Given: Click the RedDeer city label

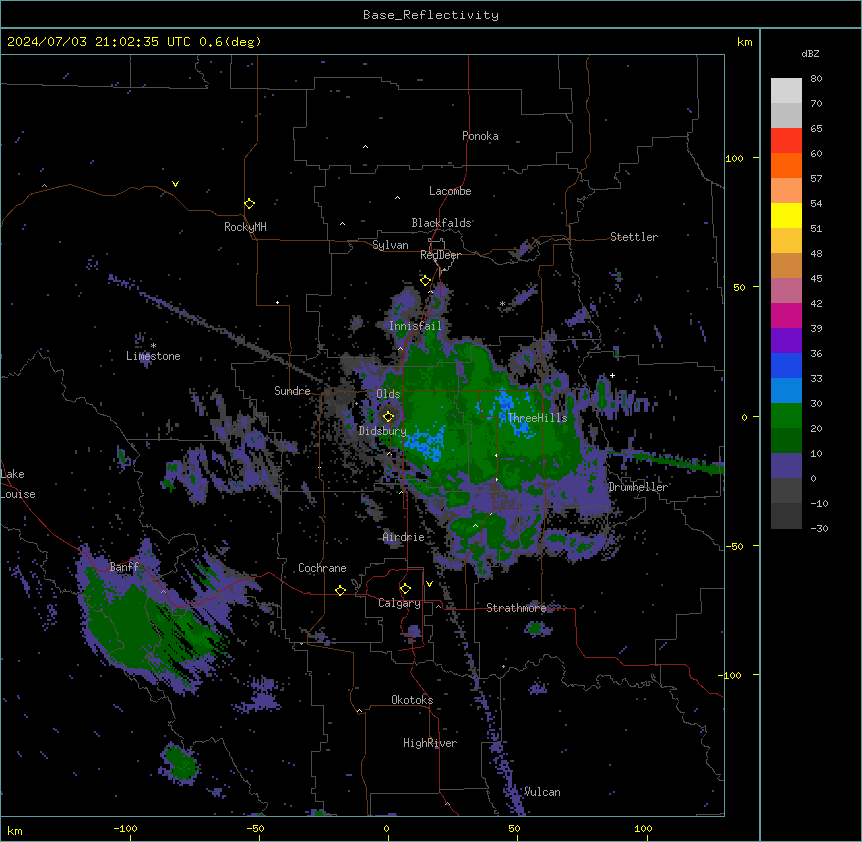Looking at the screenshot, I should click(x=440, y=255).
